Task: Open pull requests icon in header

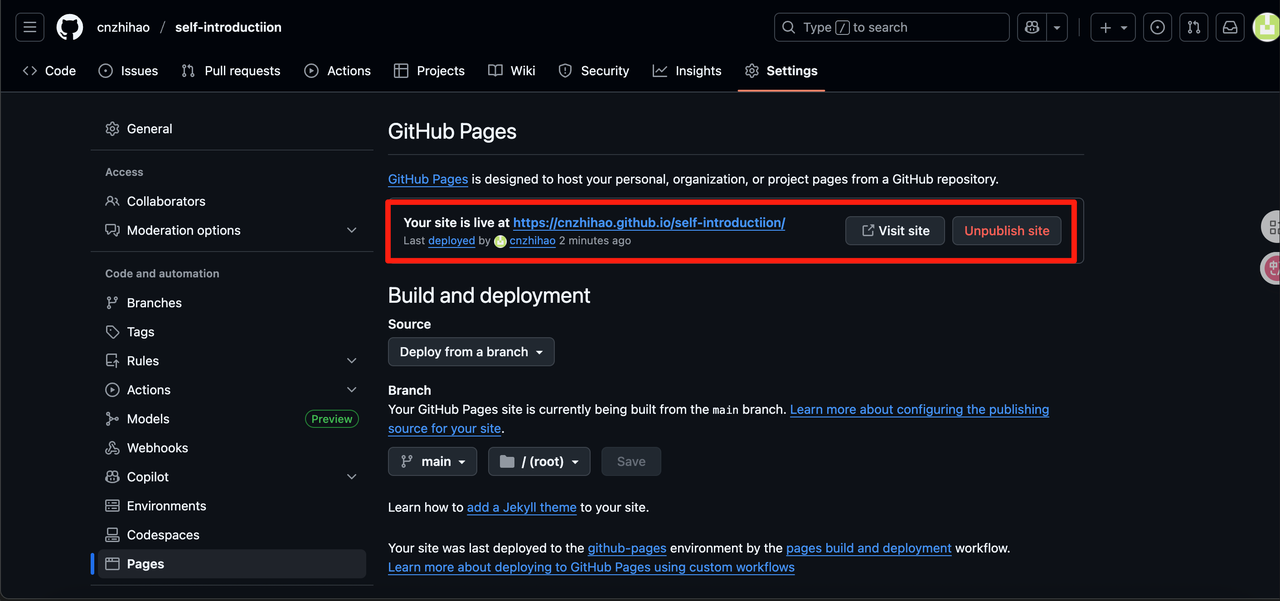Action: coord(1193,28)
